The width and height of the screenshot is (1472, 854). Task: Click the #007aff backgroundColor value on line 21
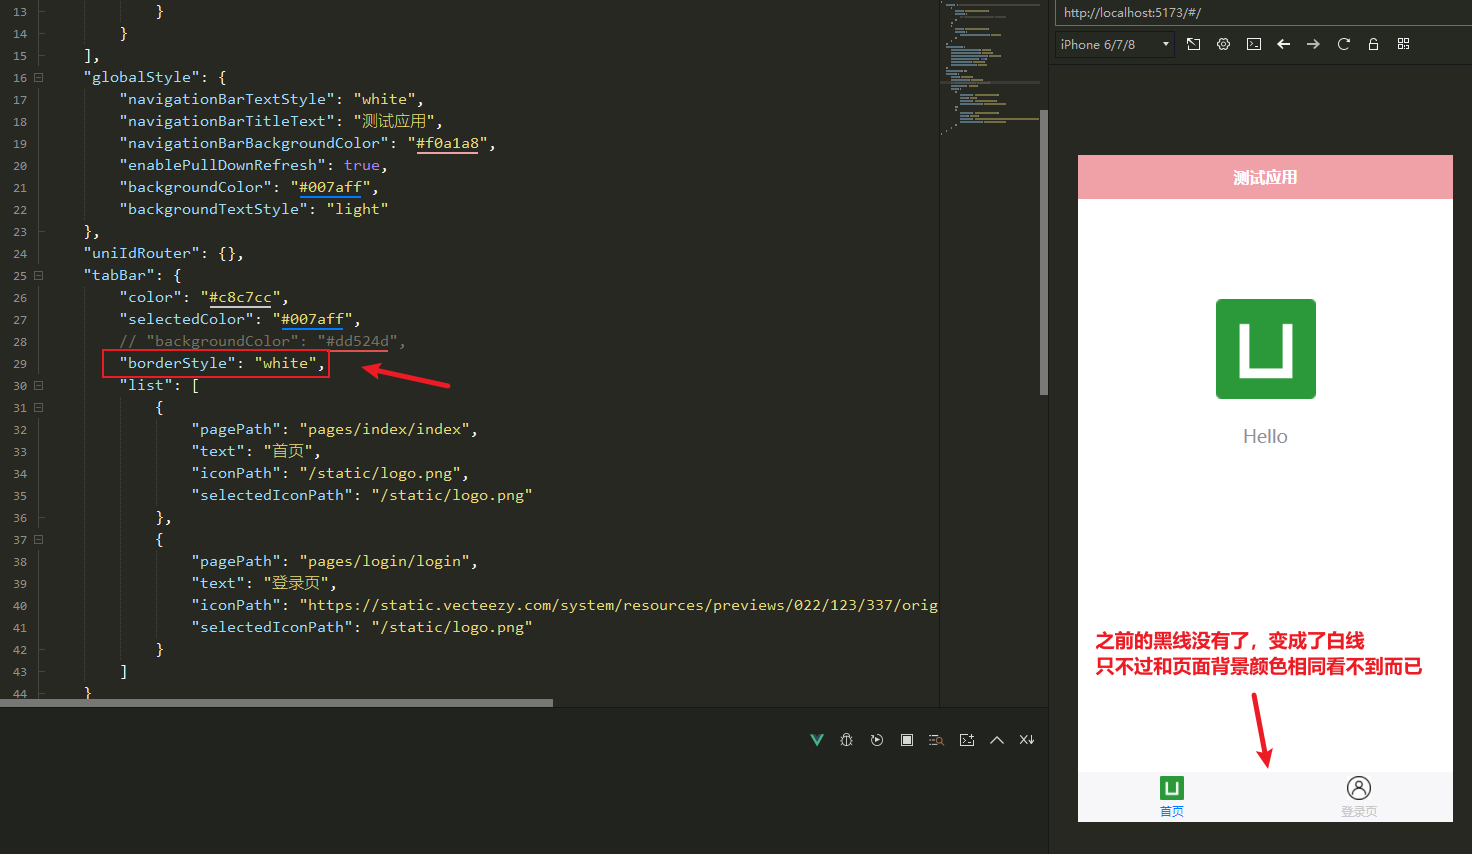click(x=331, y=187)
